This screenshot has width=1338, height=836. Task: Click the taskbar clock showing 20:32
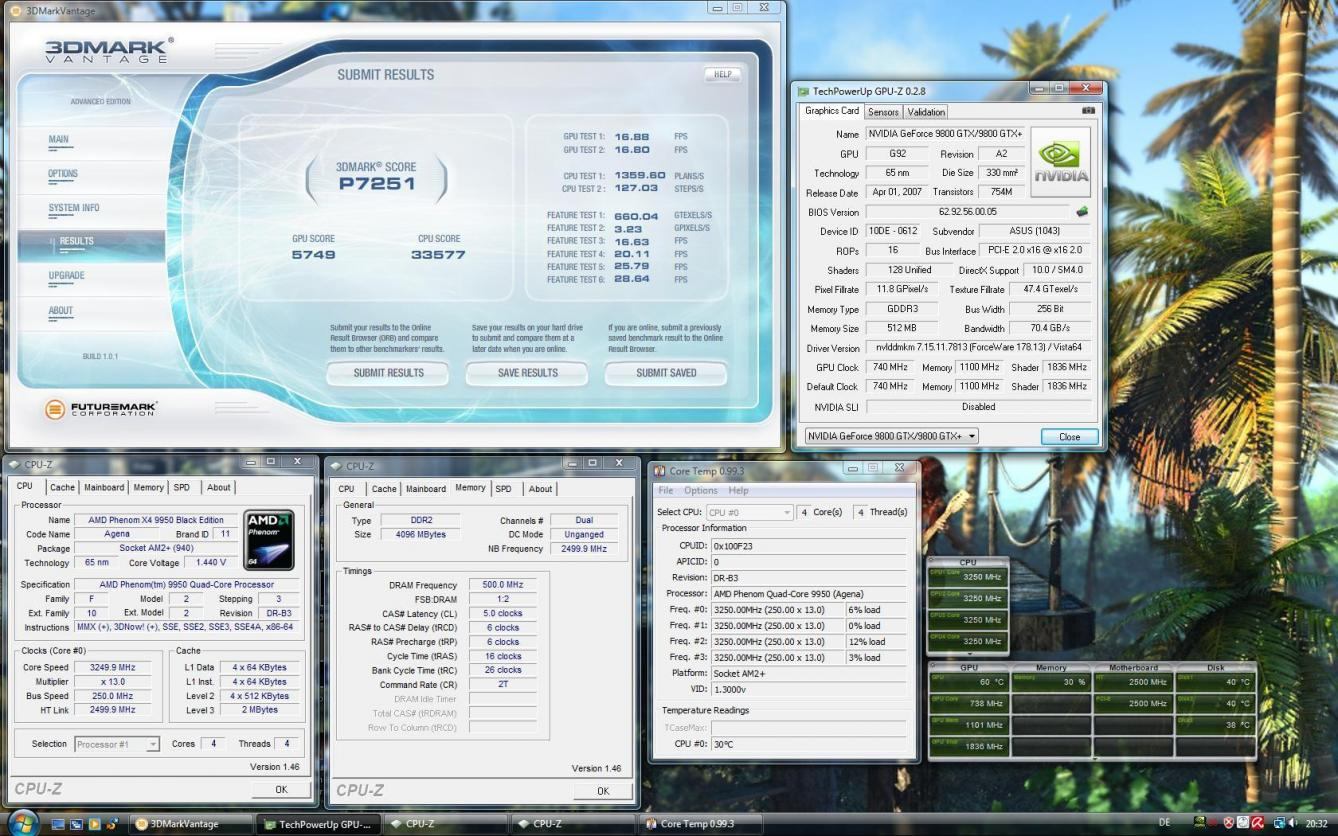coord(1316,823)
